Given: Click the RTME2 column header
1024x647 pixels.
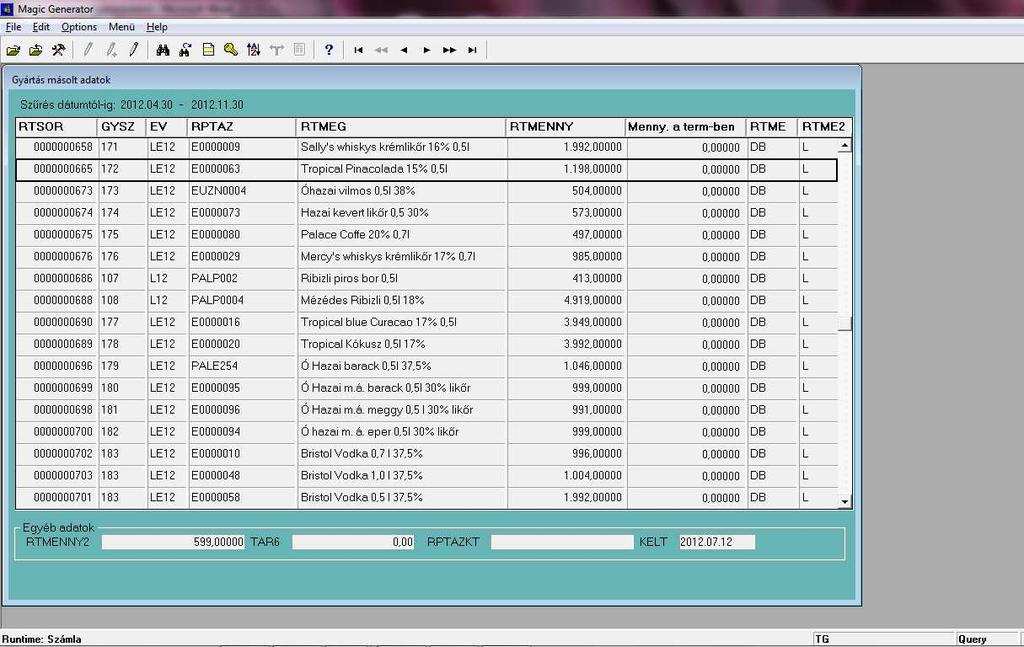Looking at the screenshot, I should pos(824,127).
